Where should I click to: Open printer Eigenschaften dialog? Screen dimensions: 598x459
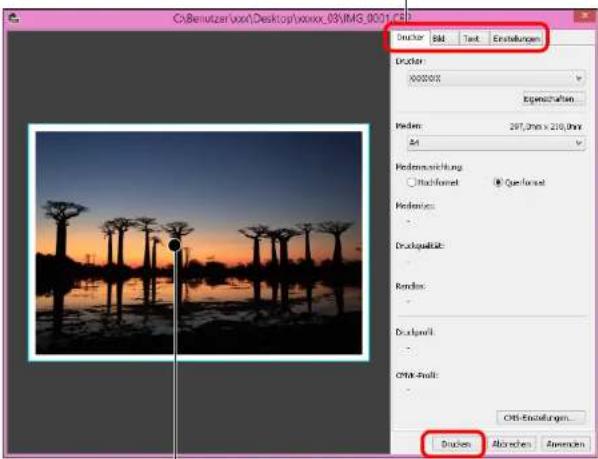[x=553, y=99]
